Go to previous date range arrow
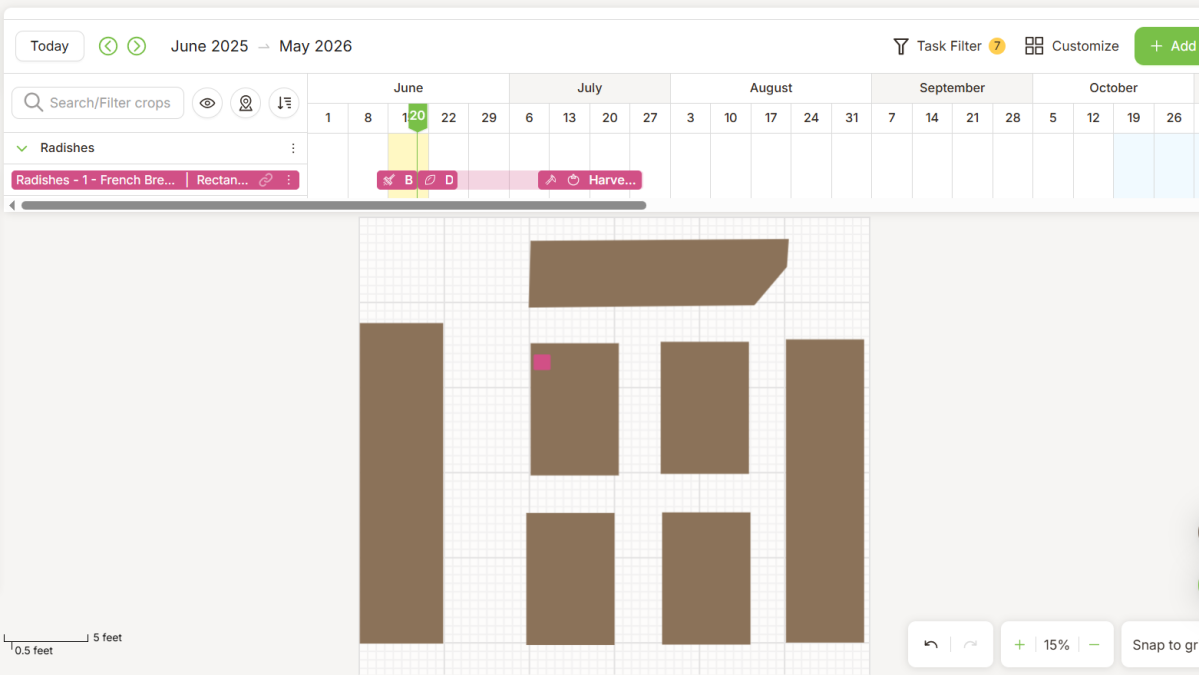 point(108,46)
